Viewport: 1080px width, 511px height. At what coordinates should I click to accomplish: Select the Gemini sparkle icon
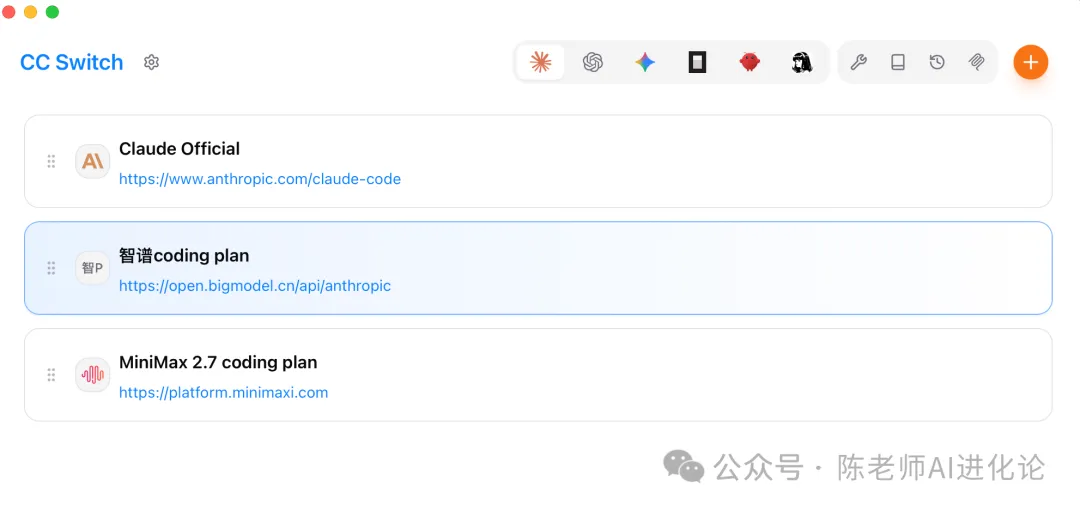[x=645, y=62]
